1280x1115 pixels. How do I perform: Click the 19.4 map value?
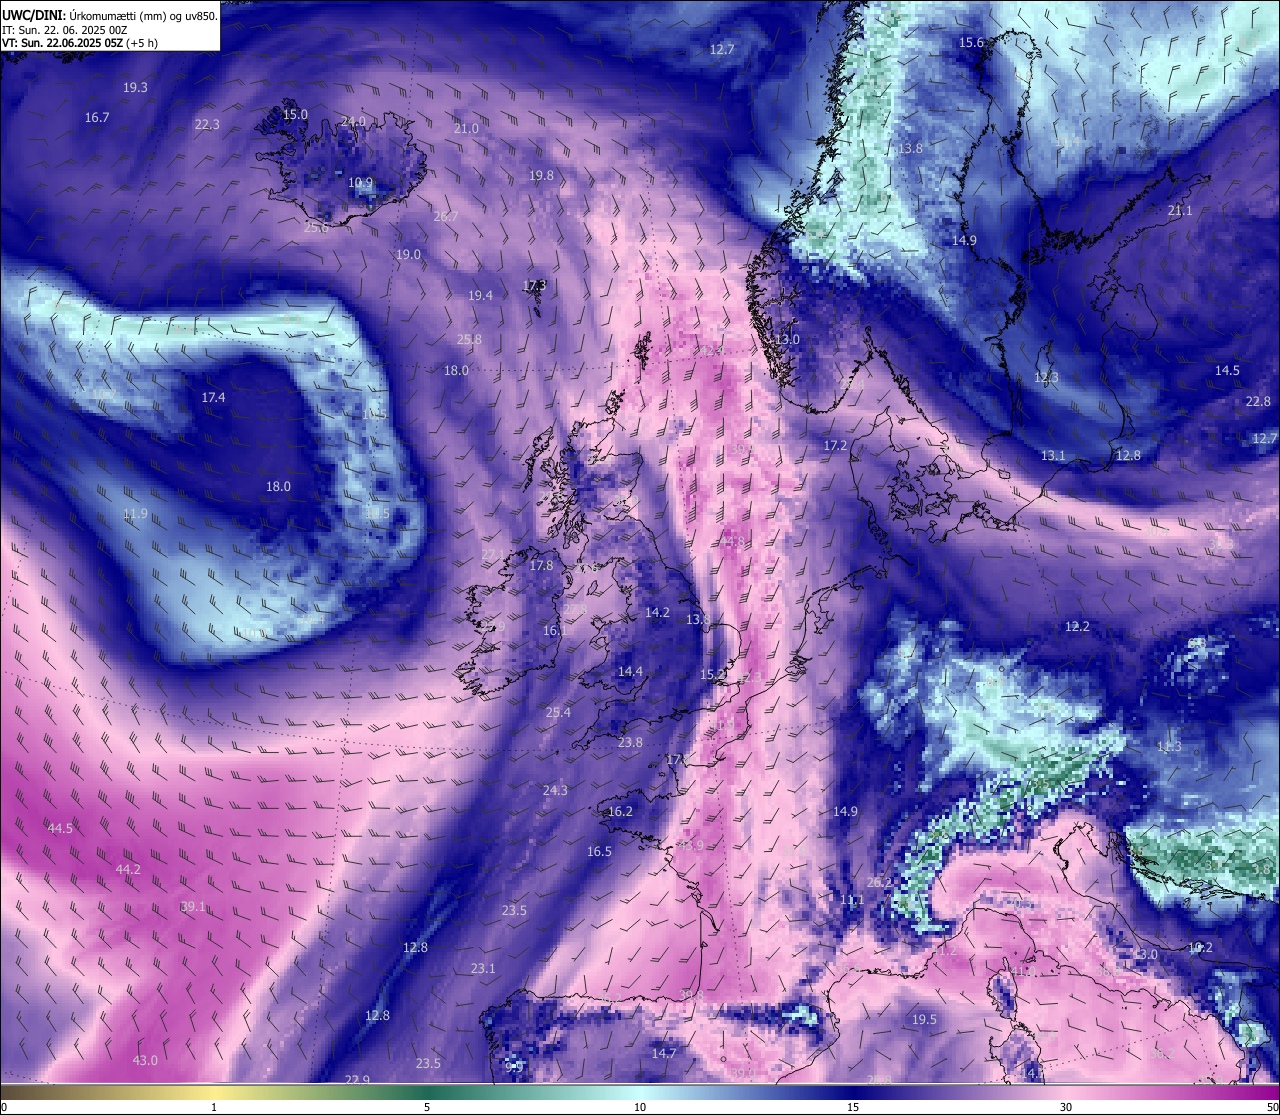pos(480,296)
